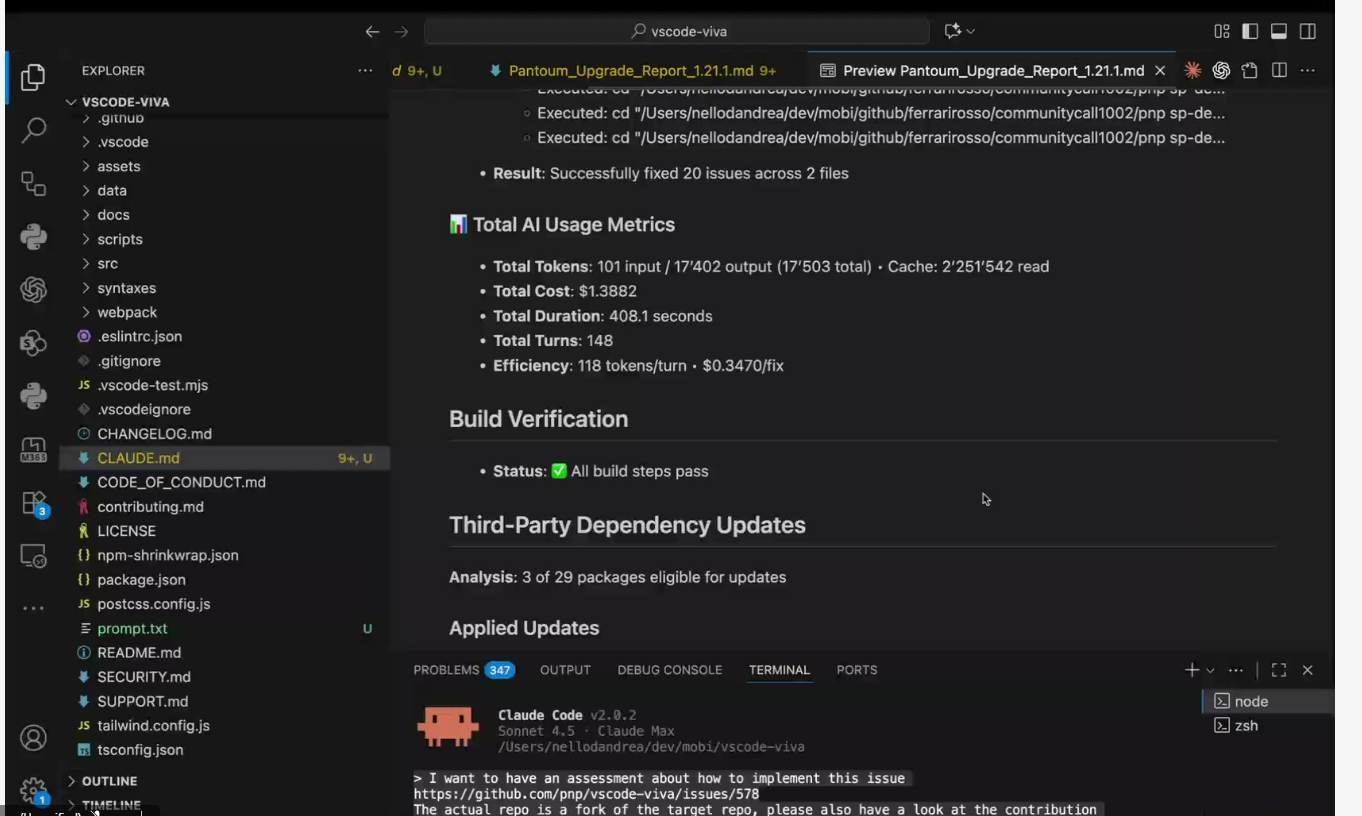Open Source Control view in activity bar

click(x=33, y=184)
